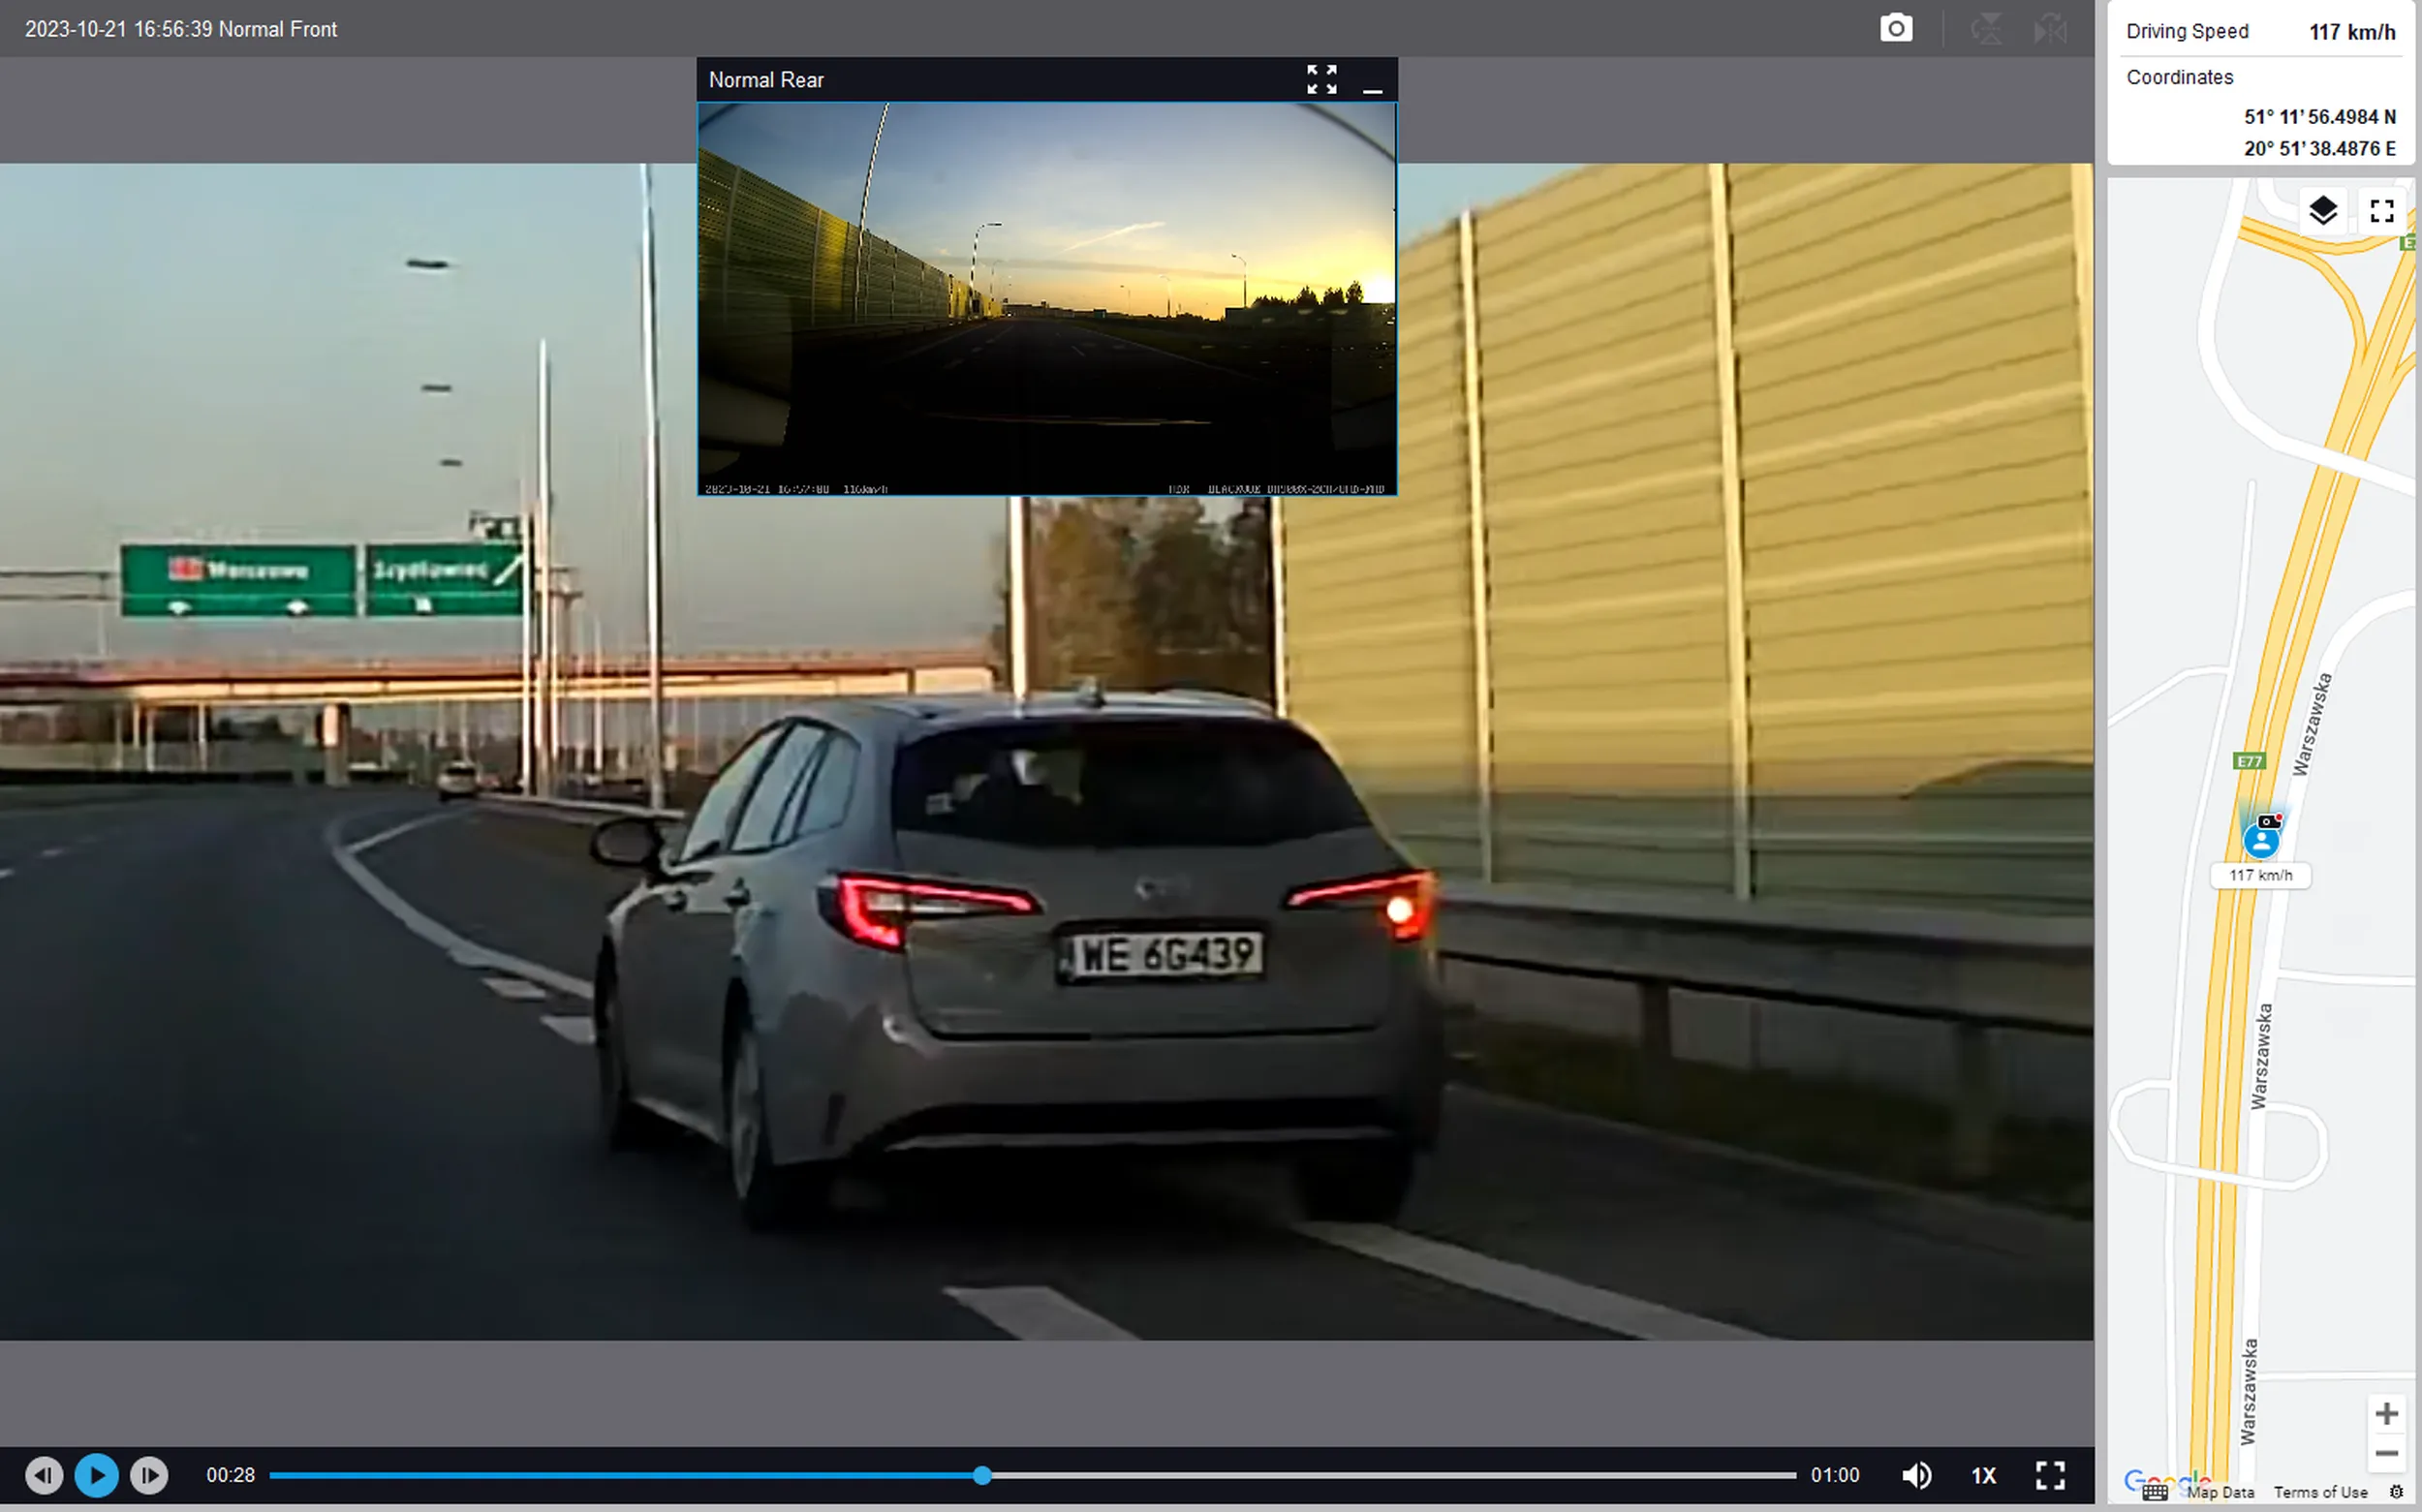This screenshot has width=2422, height=1512.
Task: Step back one frame
Action: click(43, 1475)
